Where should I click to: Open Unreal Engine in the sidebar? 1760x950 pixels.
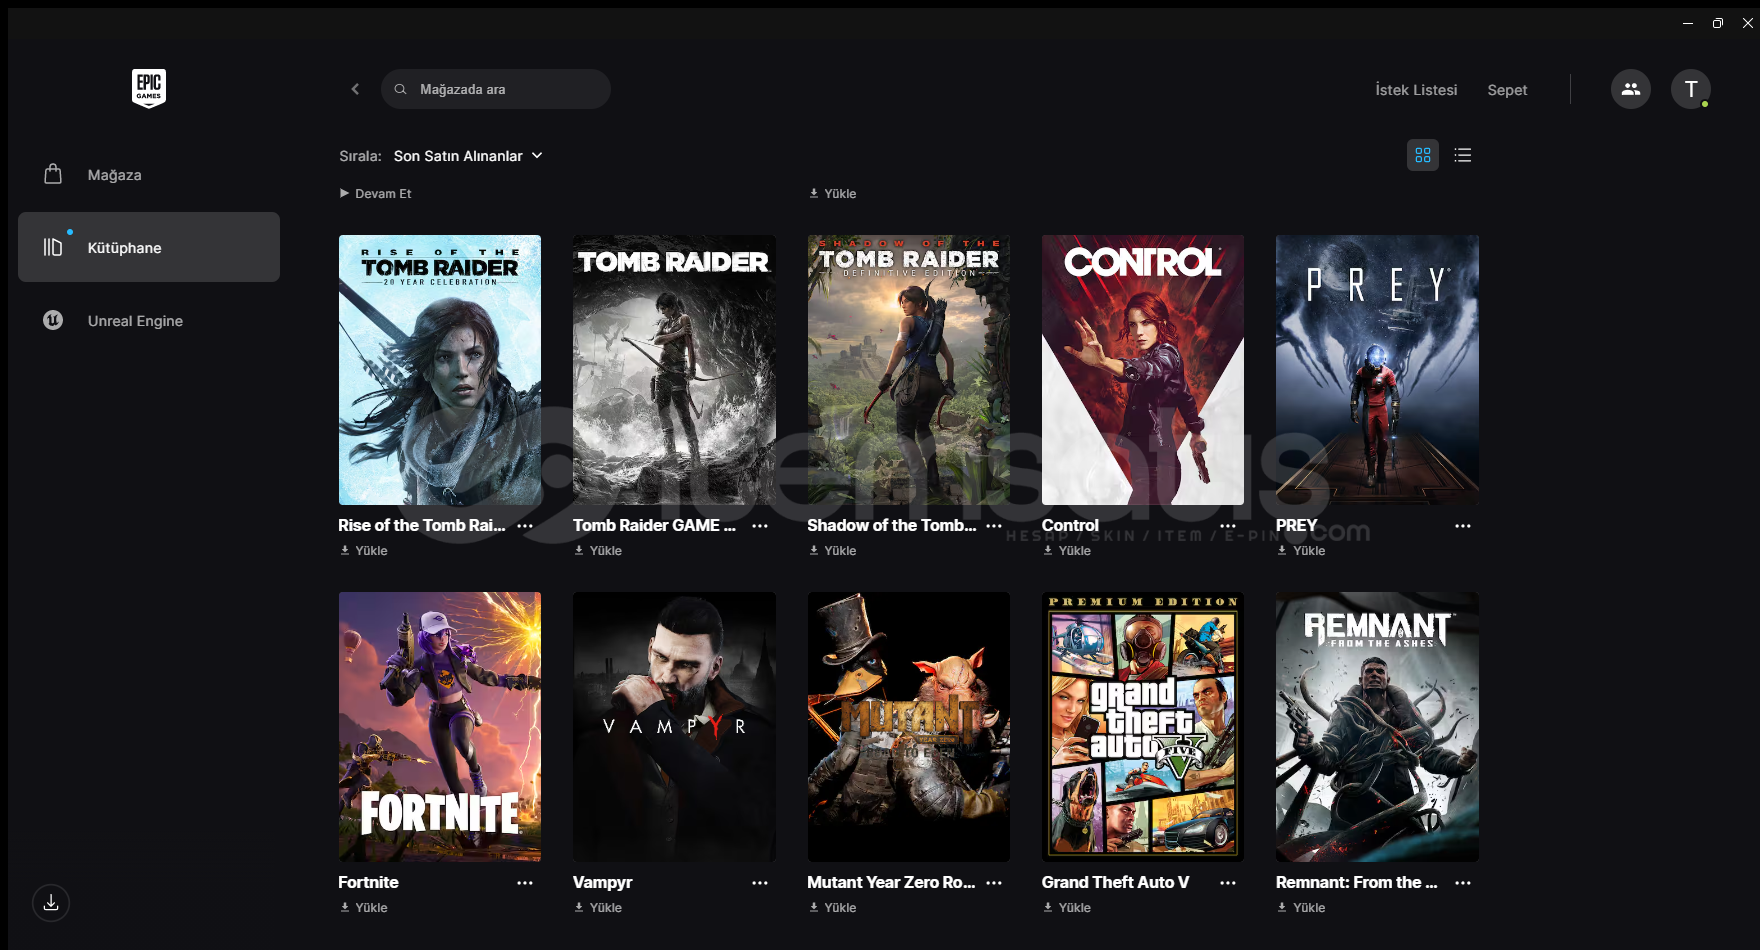coord(149,321)
